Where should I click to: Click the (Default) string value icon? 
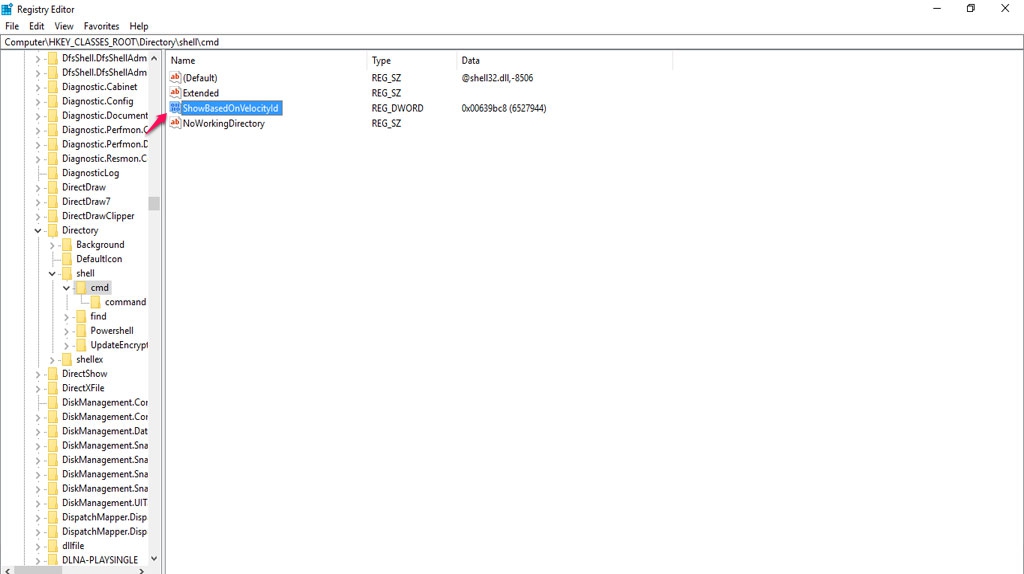coord(175,78)
